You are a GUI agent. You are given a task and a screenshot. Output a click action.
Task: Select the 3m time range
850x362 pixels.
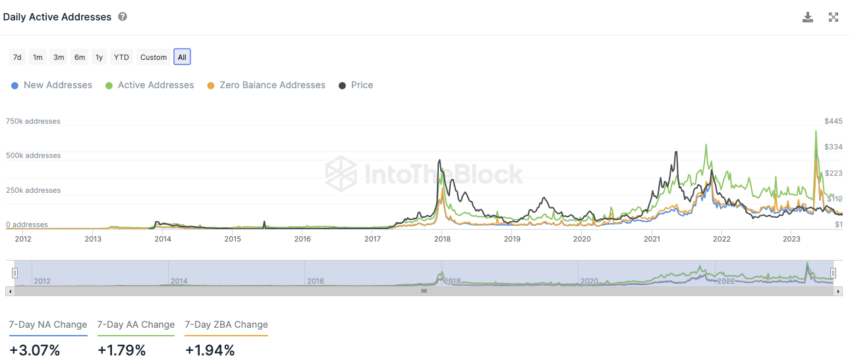59,57
